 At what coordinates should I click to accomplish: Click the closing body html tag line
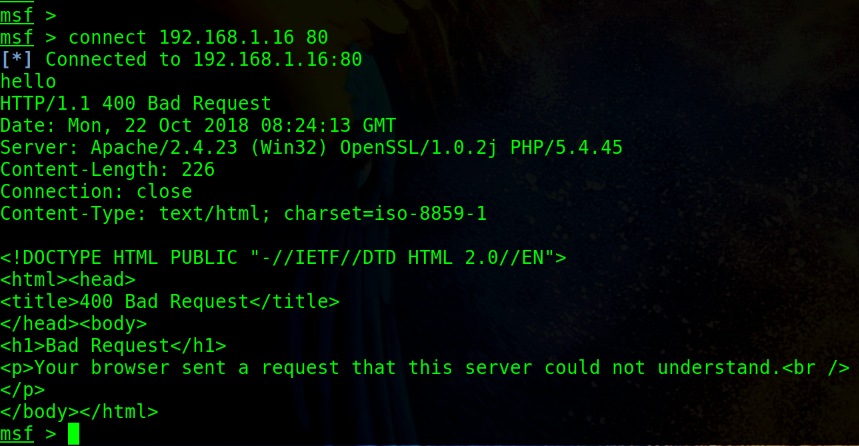pos(79,411)
